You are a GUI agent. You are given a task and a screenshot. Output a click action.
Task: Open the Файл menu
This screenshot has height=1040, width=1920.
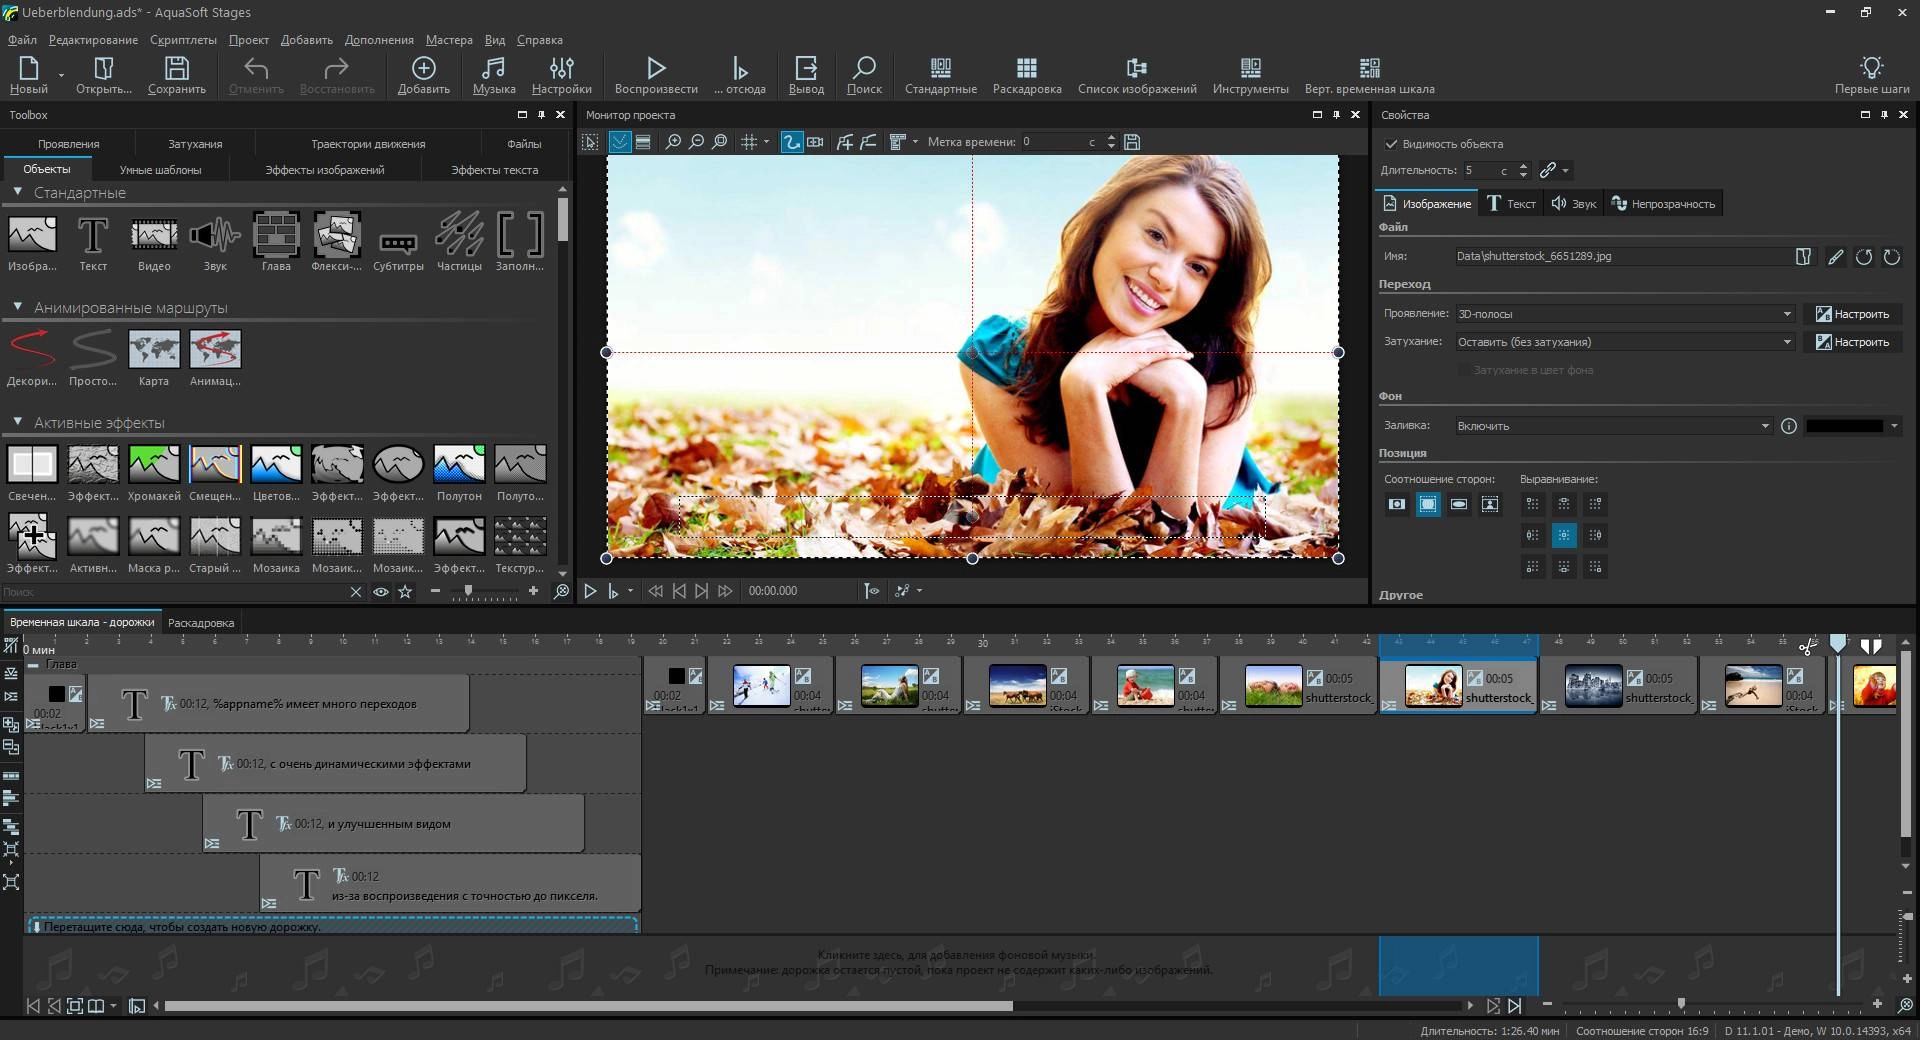click(x=22, y=40)
